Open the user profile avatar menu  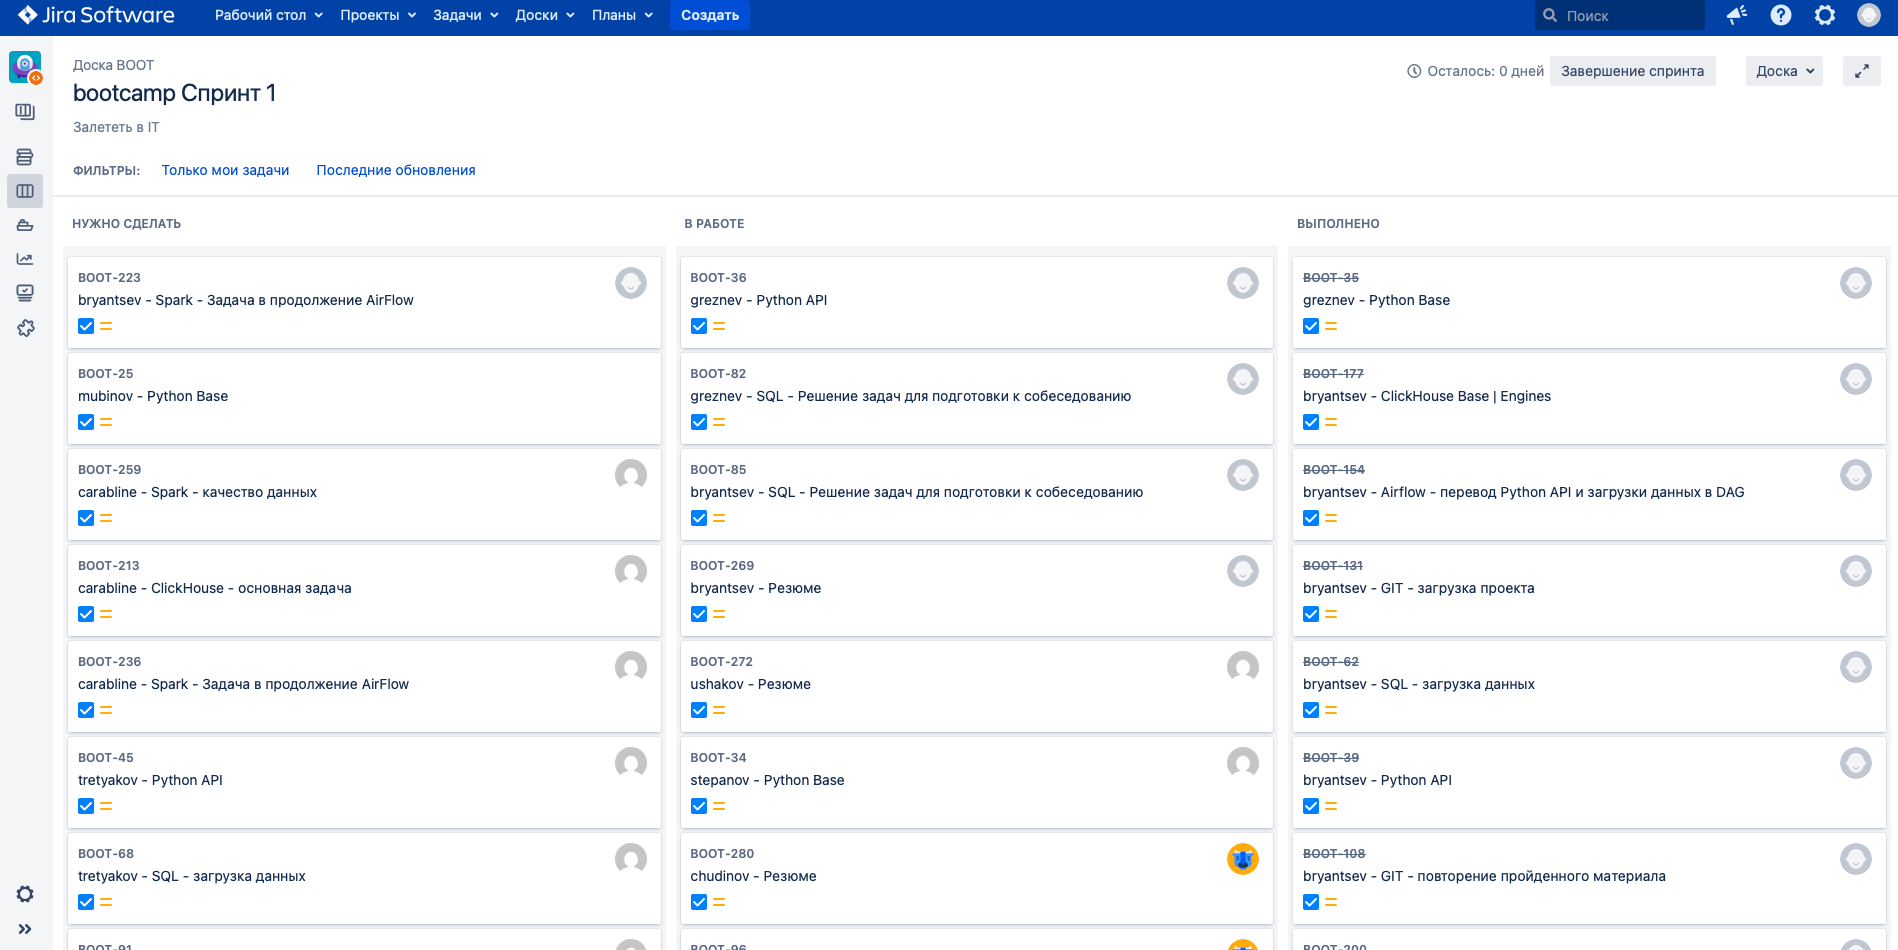pyautogui.click(x=1869, y=15)
